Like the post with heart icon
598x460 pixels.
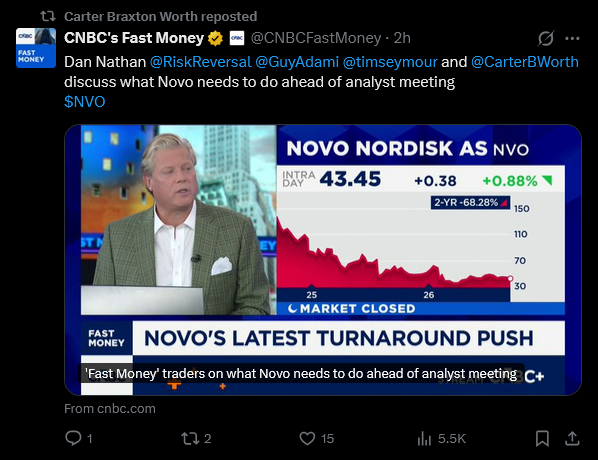pyautogui.click(x=307, y=438)
